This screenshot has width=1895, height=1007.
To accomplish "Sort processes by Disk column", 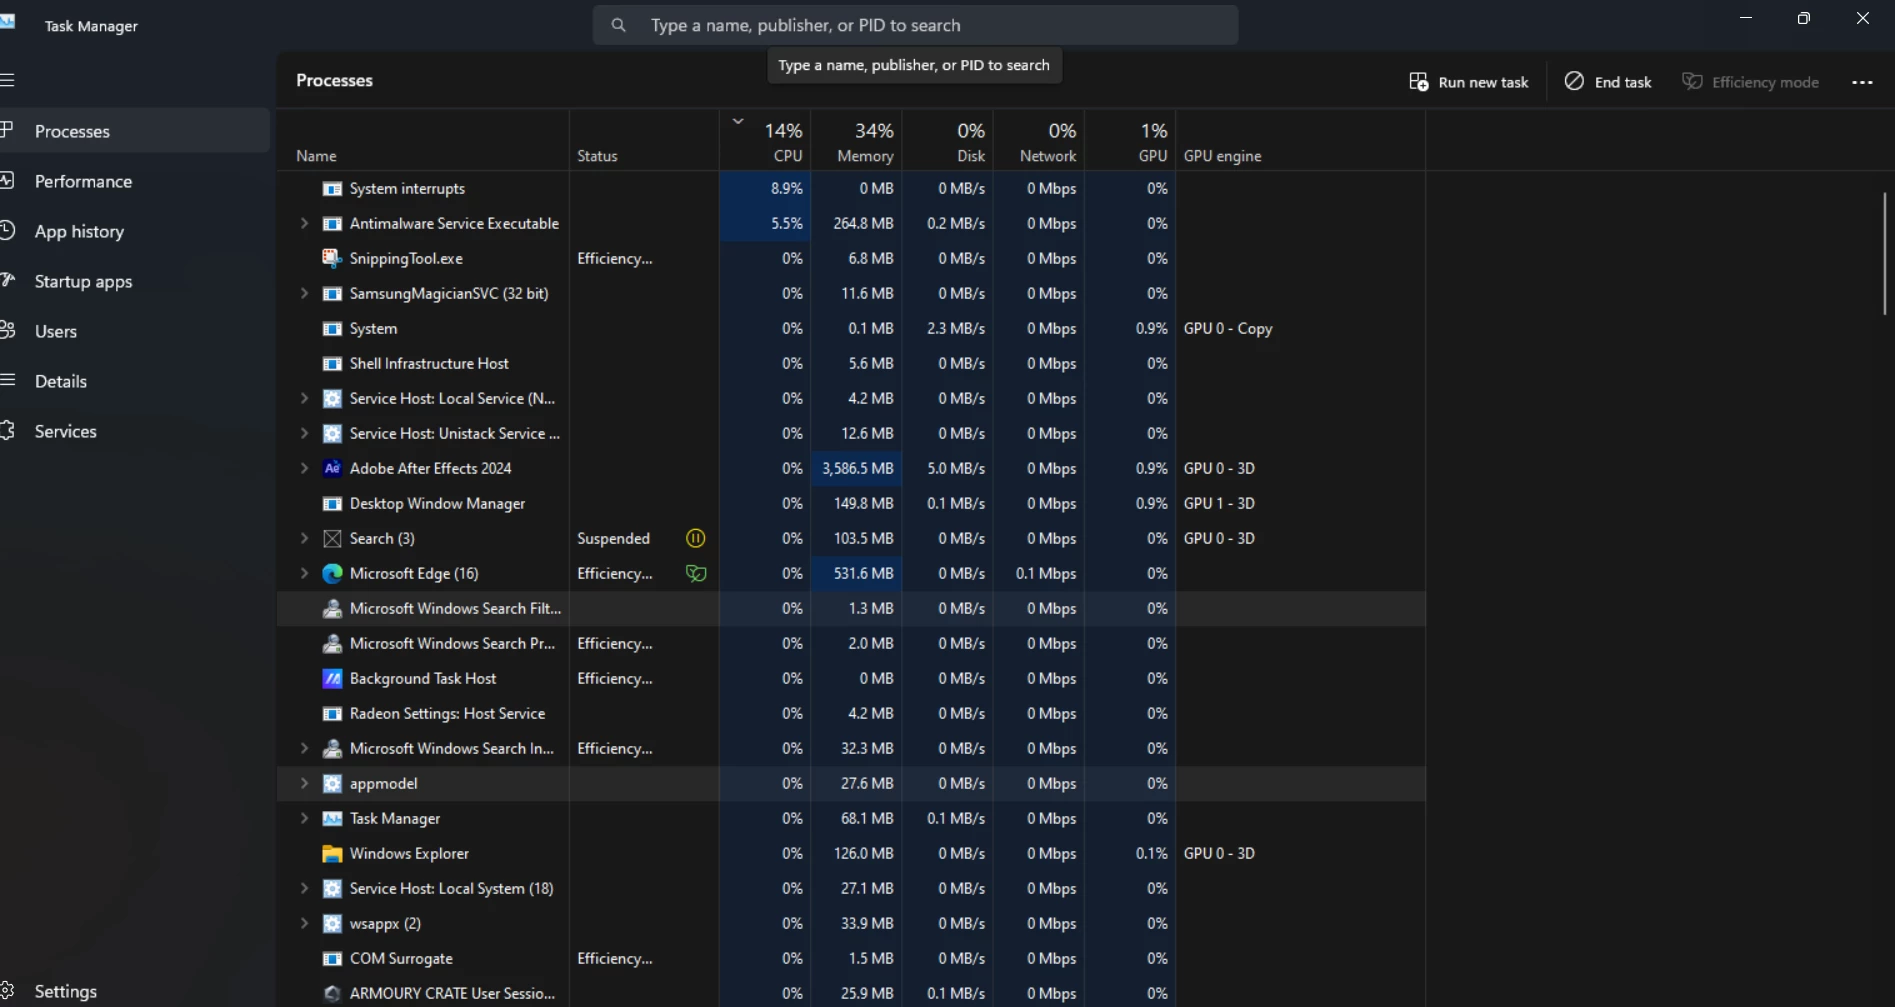I will tap(948, 141).
